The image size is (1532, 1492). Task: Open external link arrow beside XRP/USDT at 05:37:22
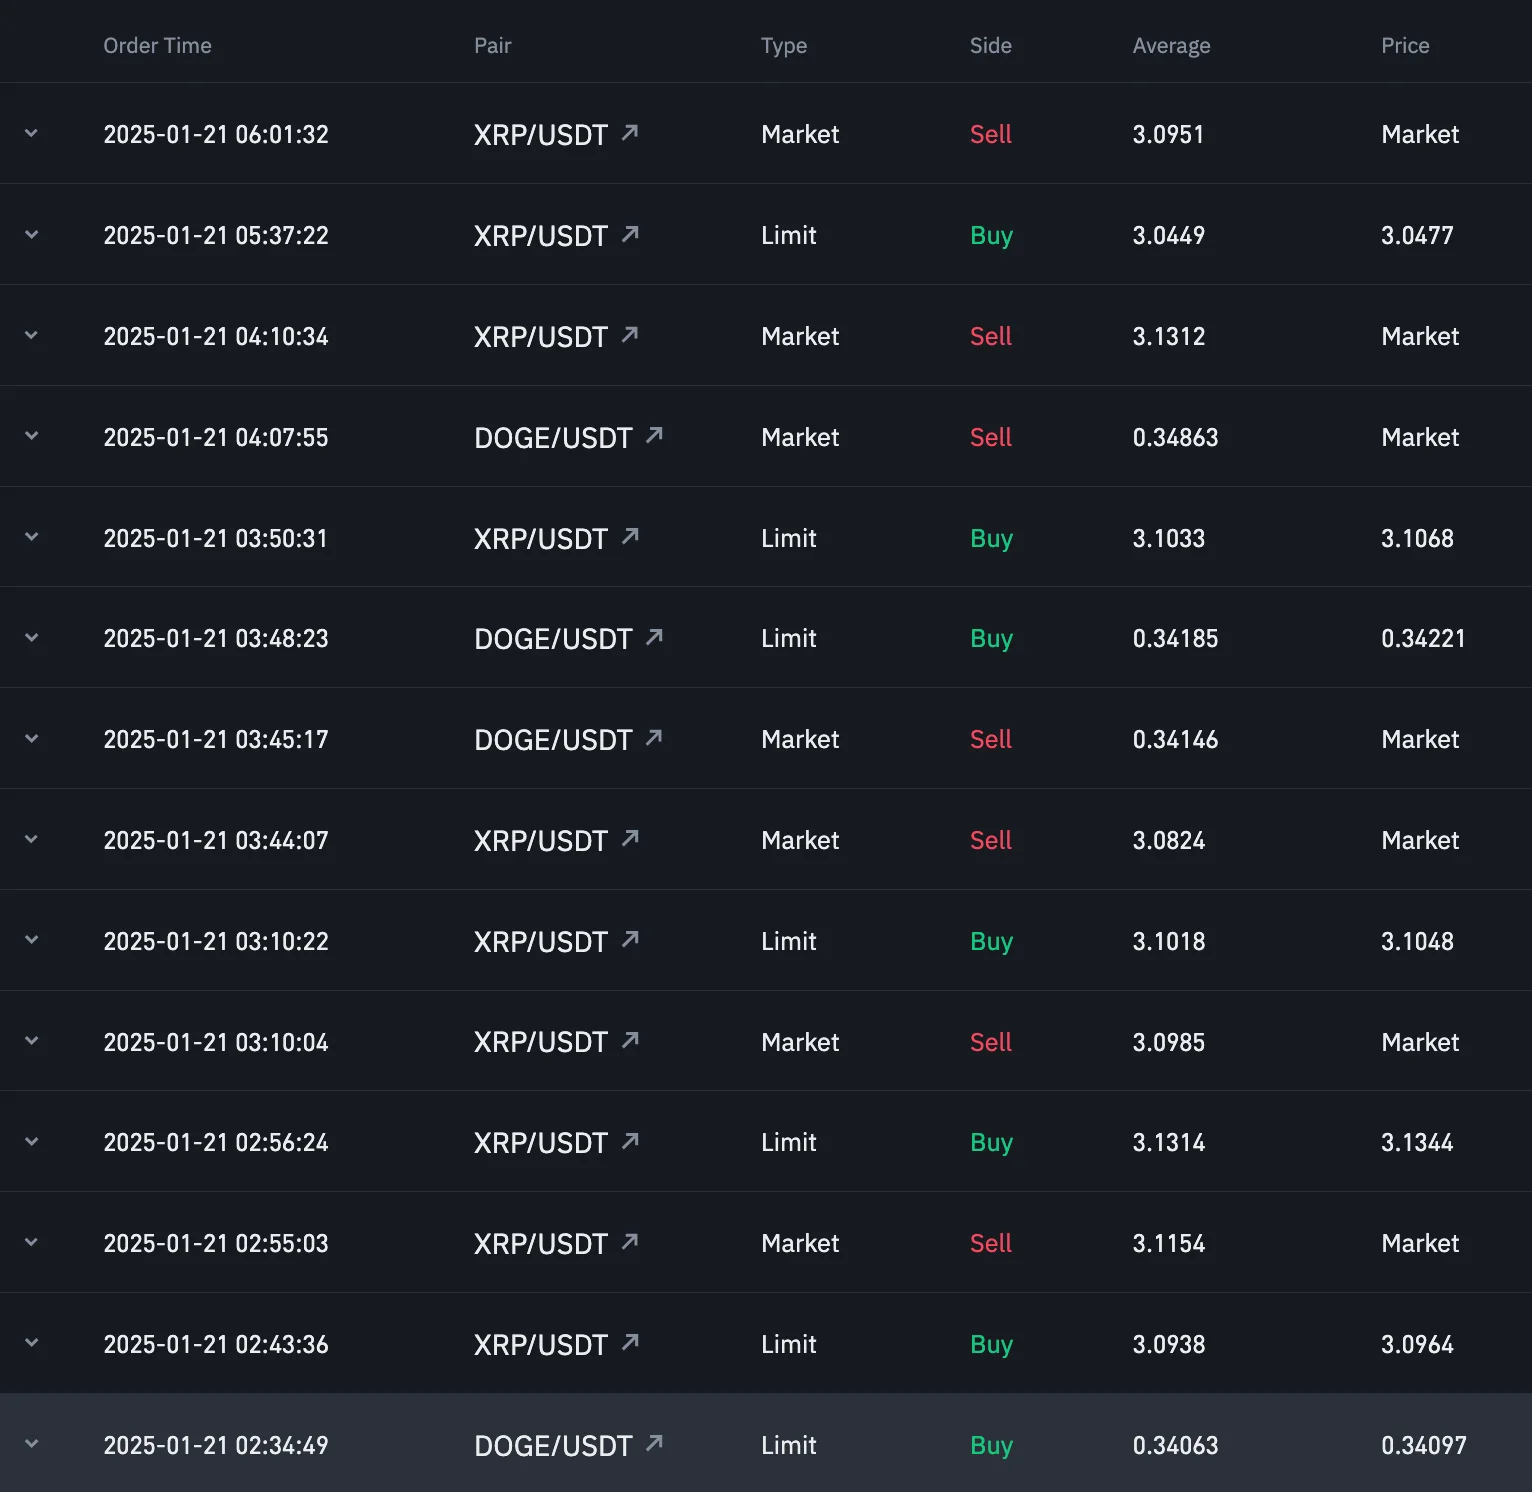[x=630, y=233]
